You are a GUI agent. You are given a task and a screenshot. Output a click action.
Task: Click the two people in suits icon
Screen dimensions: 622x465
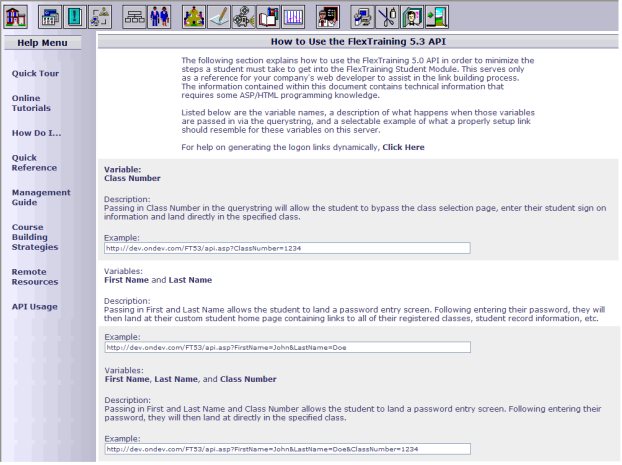pyautogui.click(x=159, y=17)
